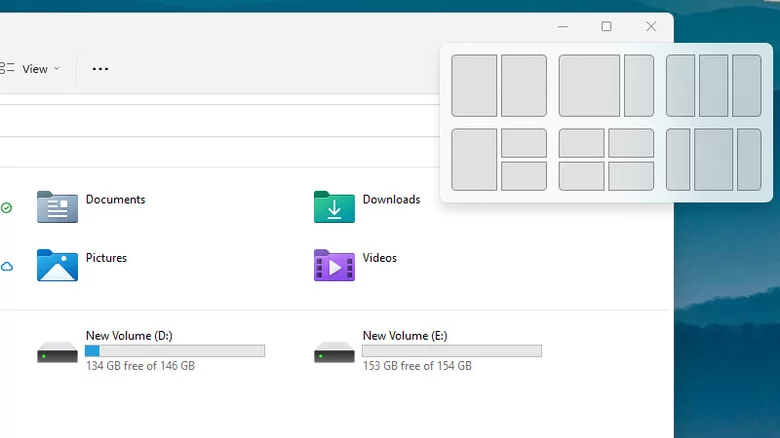
Task: Choose middle column of the three equal columns layout
Action: pyautogui.click(x=713, y=86)
